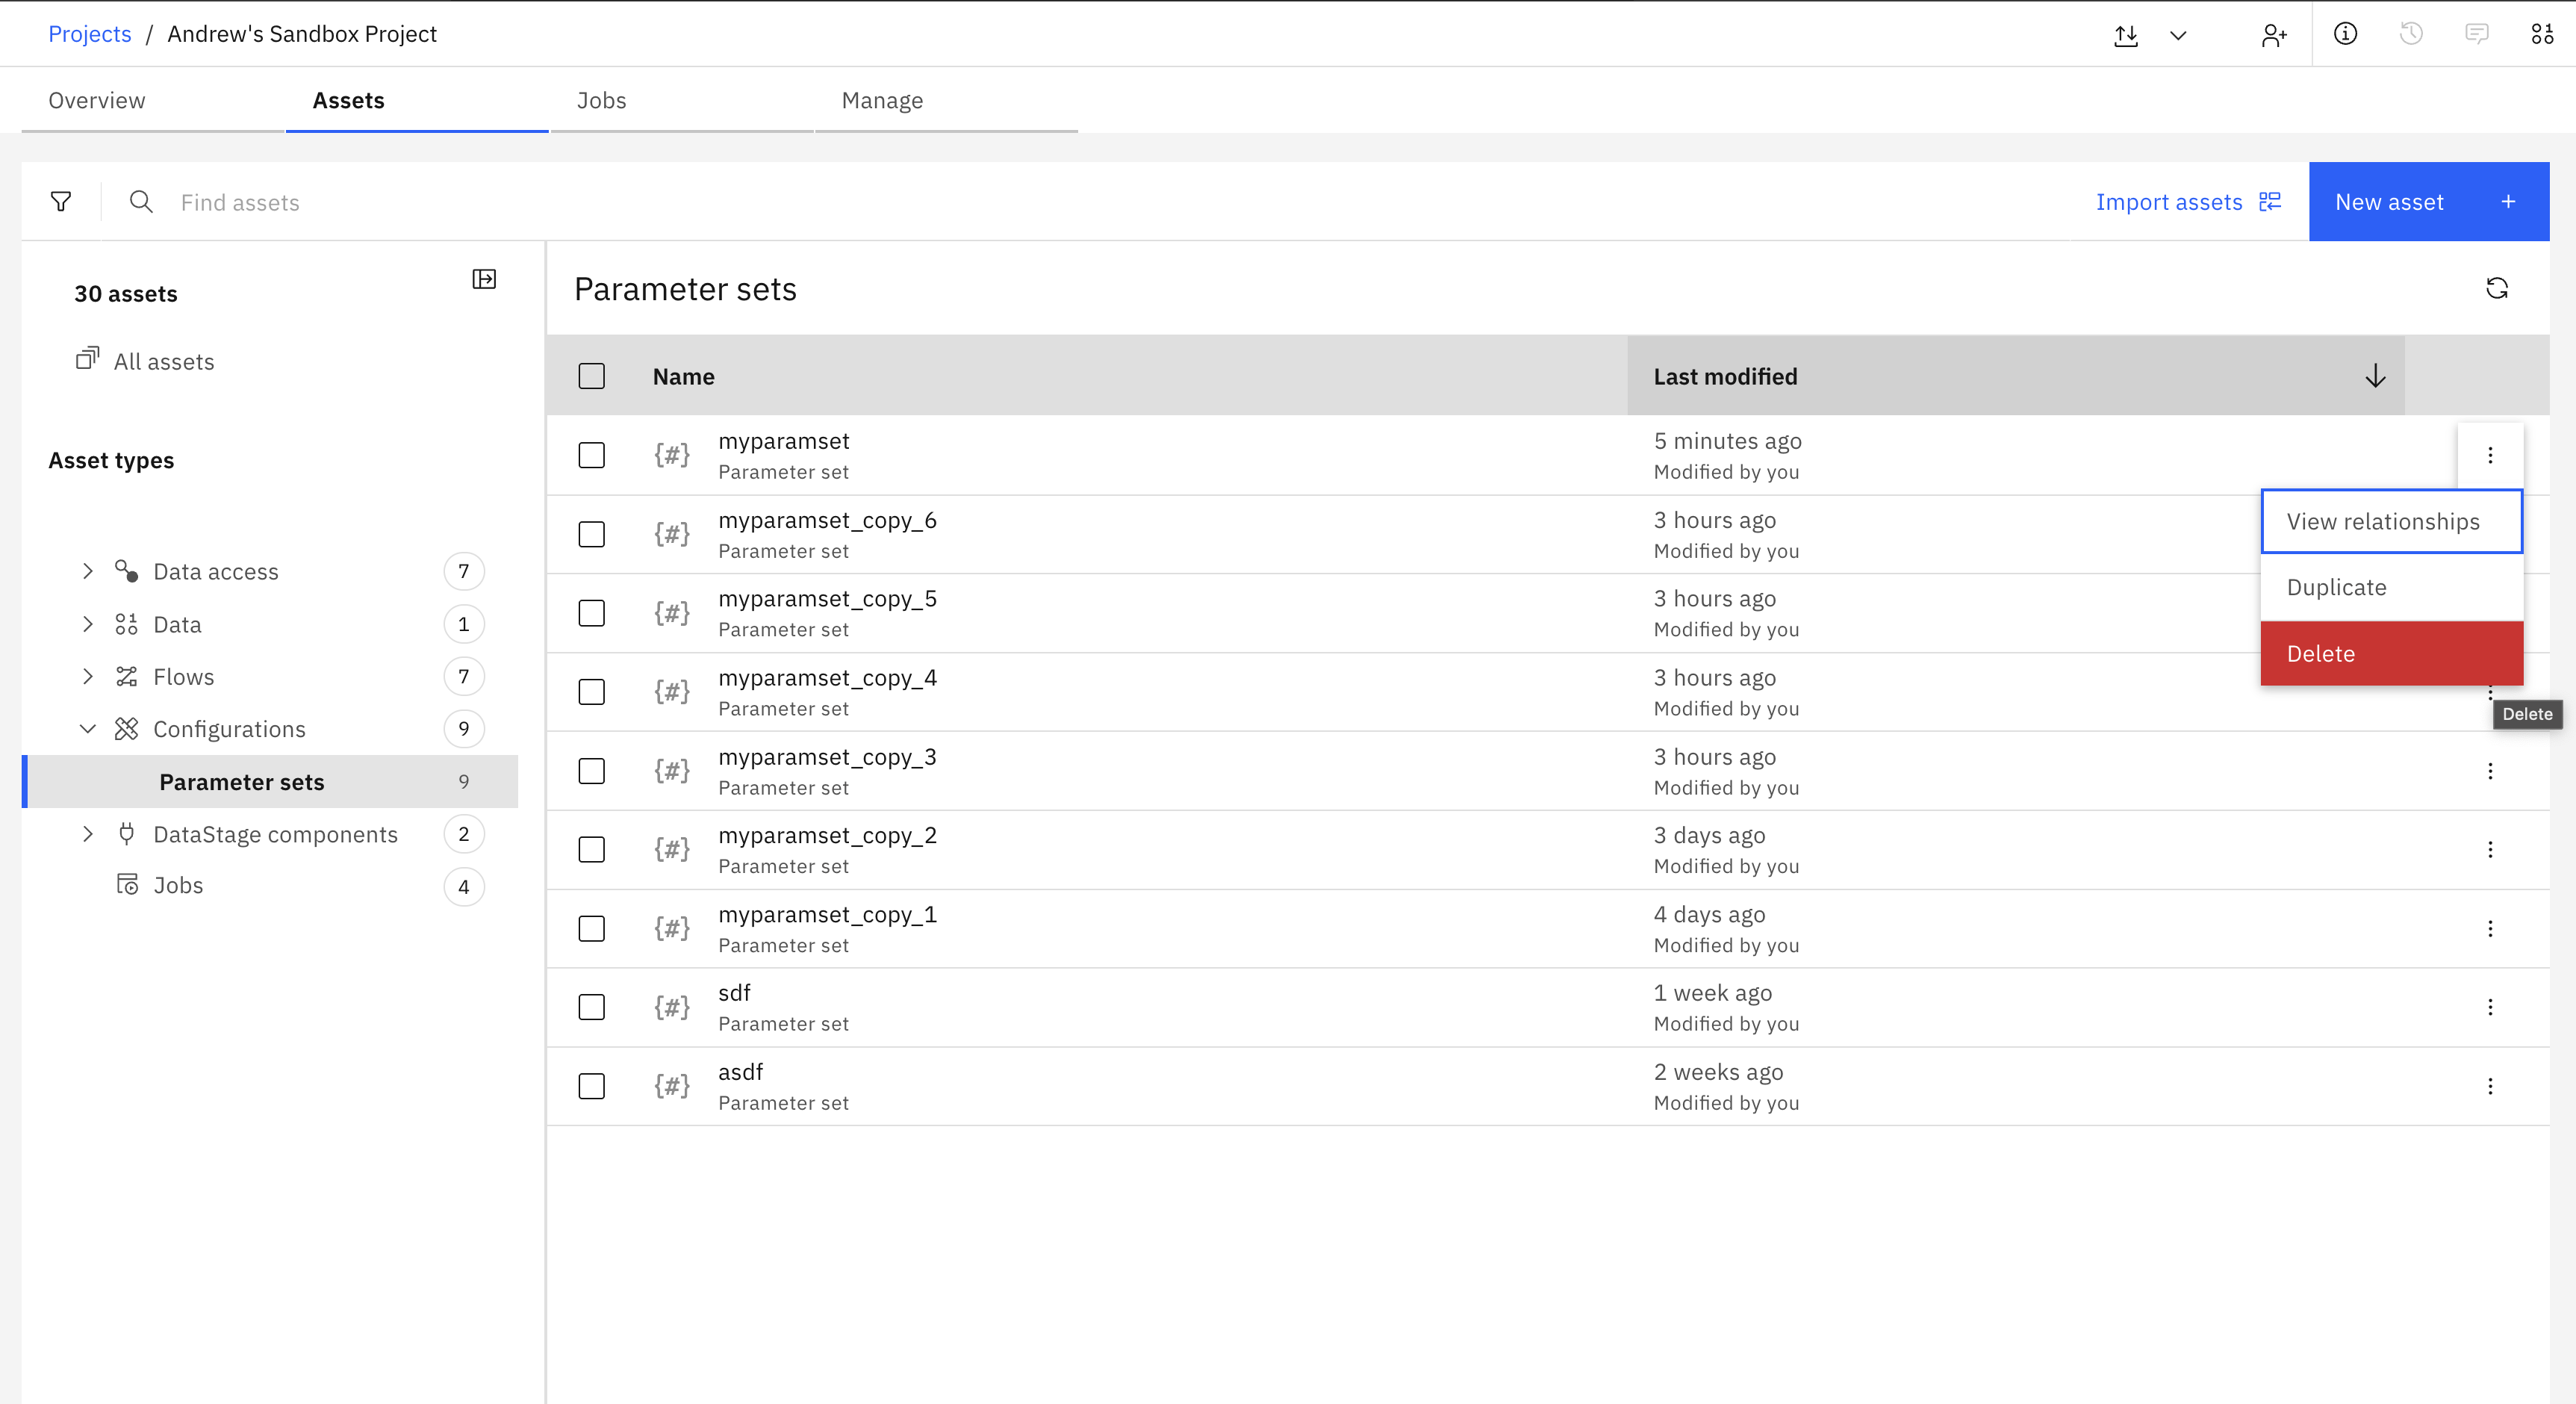The height and width of the screenshot is (1404, 2576).
Task: Click the import/export arrows icon
Action: tap(2126, 35)
